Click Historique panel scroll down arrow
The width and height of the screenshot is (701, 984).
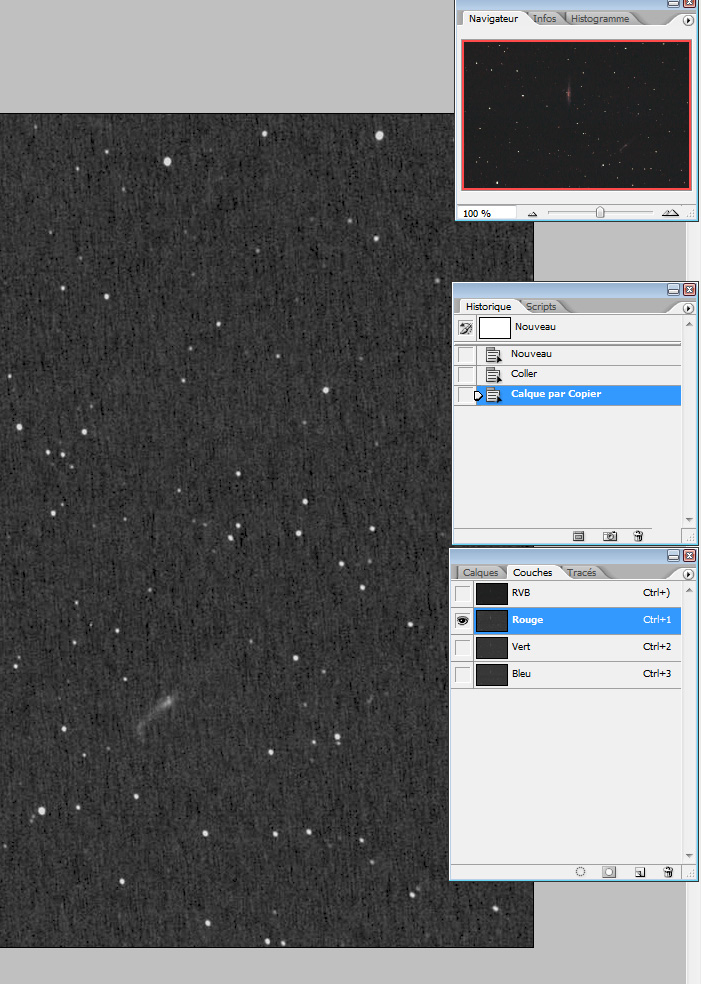click(x=689, y=520)
